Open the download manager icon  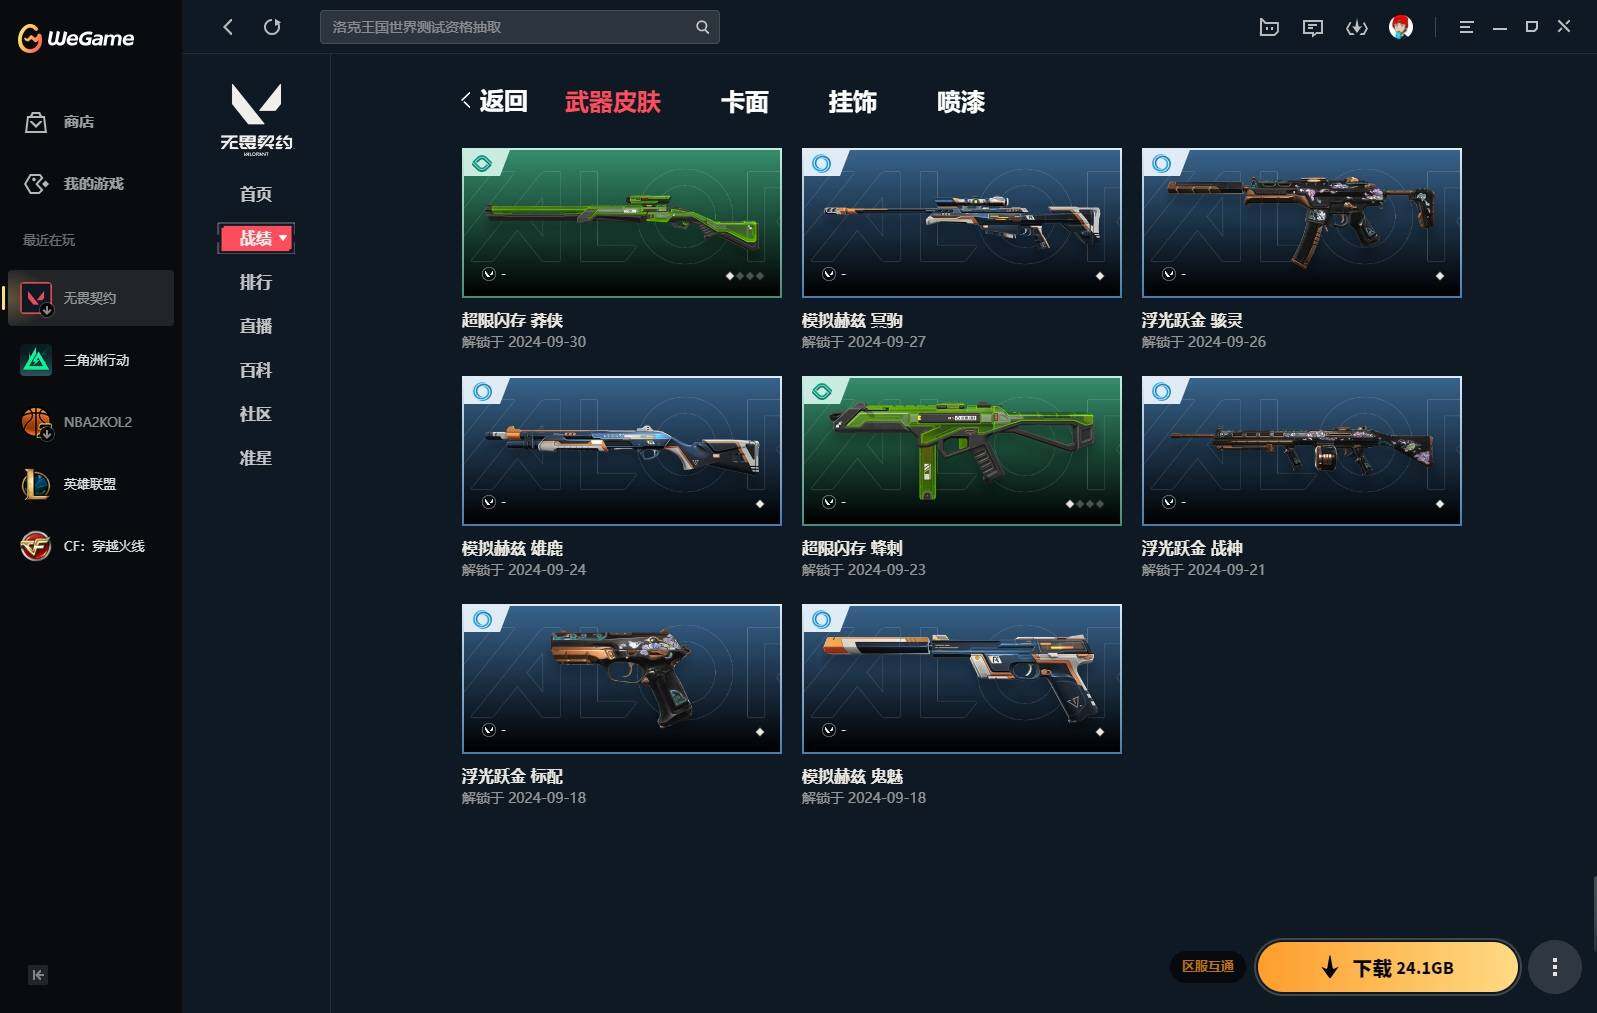coord(1357,27)
